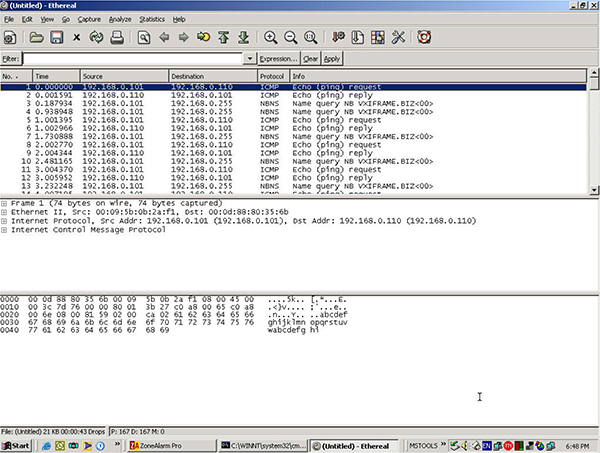Viewport: 600px width, 453px height.
Task: Select packet 10 at time 2.481165
Action: coord(293,161)
